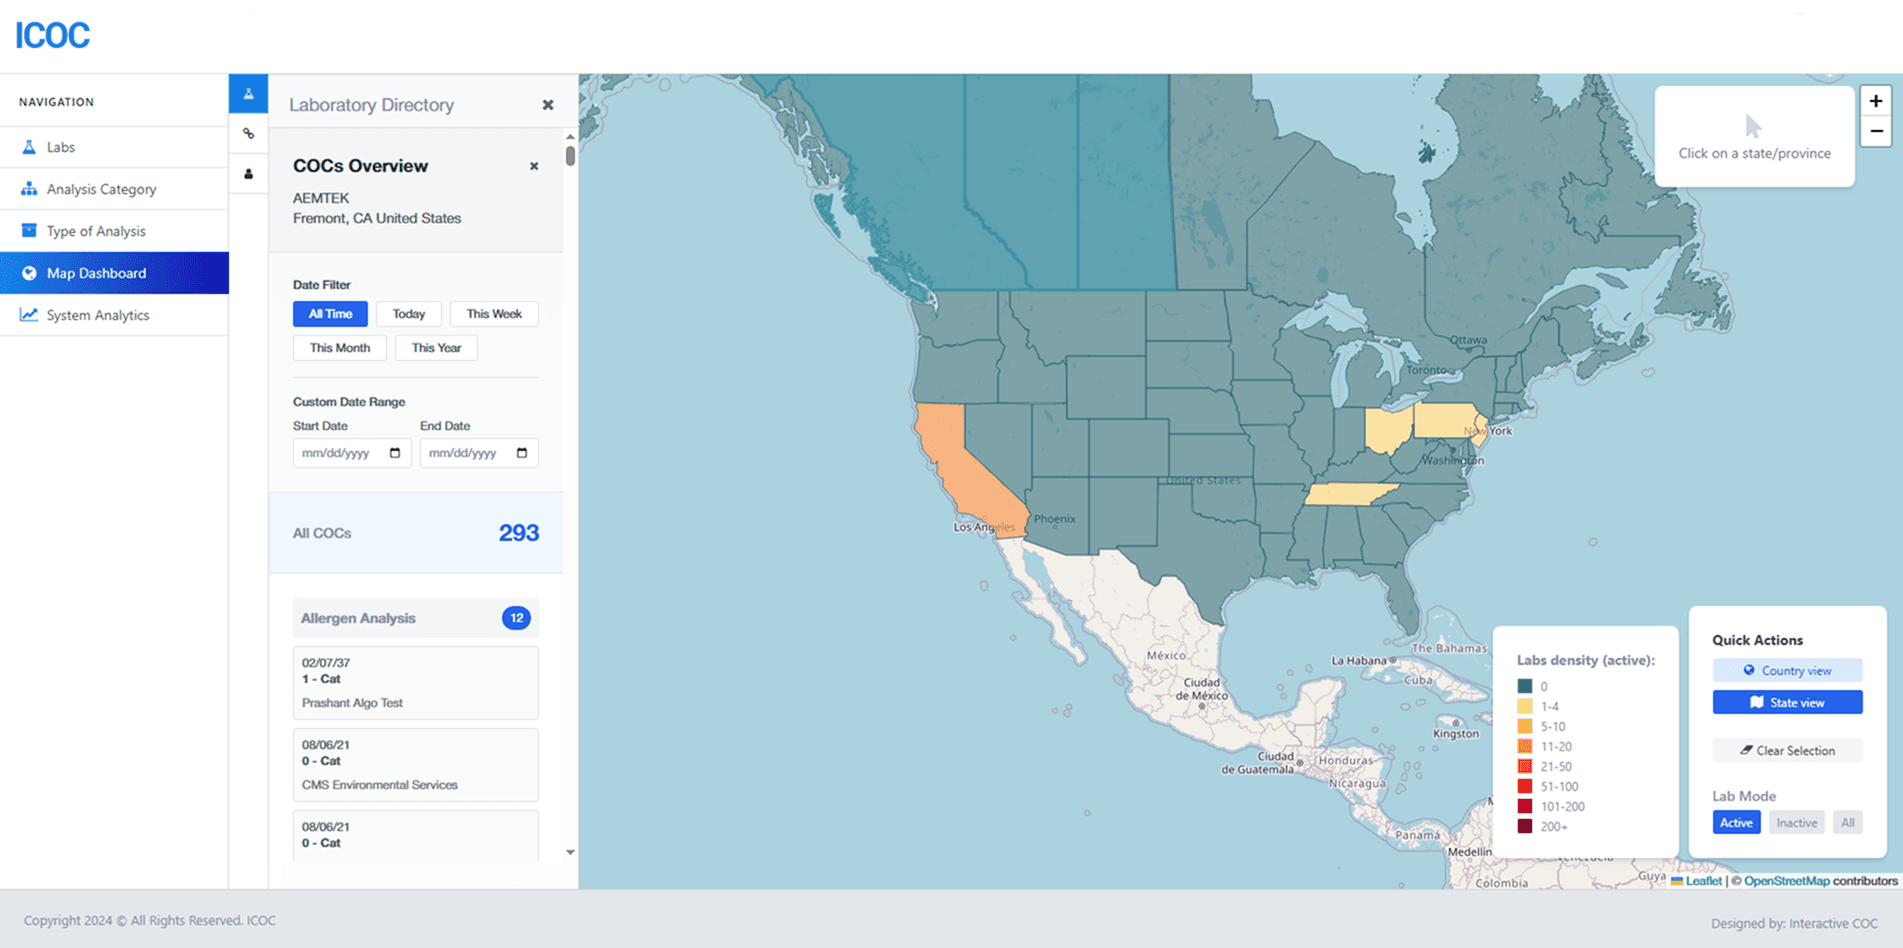1903x948 pixels.
Task: Select the flask tab in side strip
Action: [x=248, y=94]
